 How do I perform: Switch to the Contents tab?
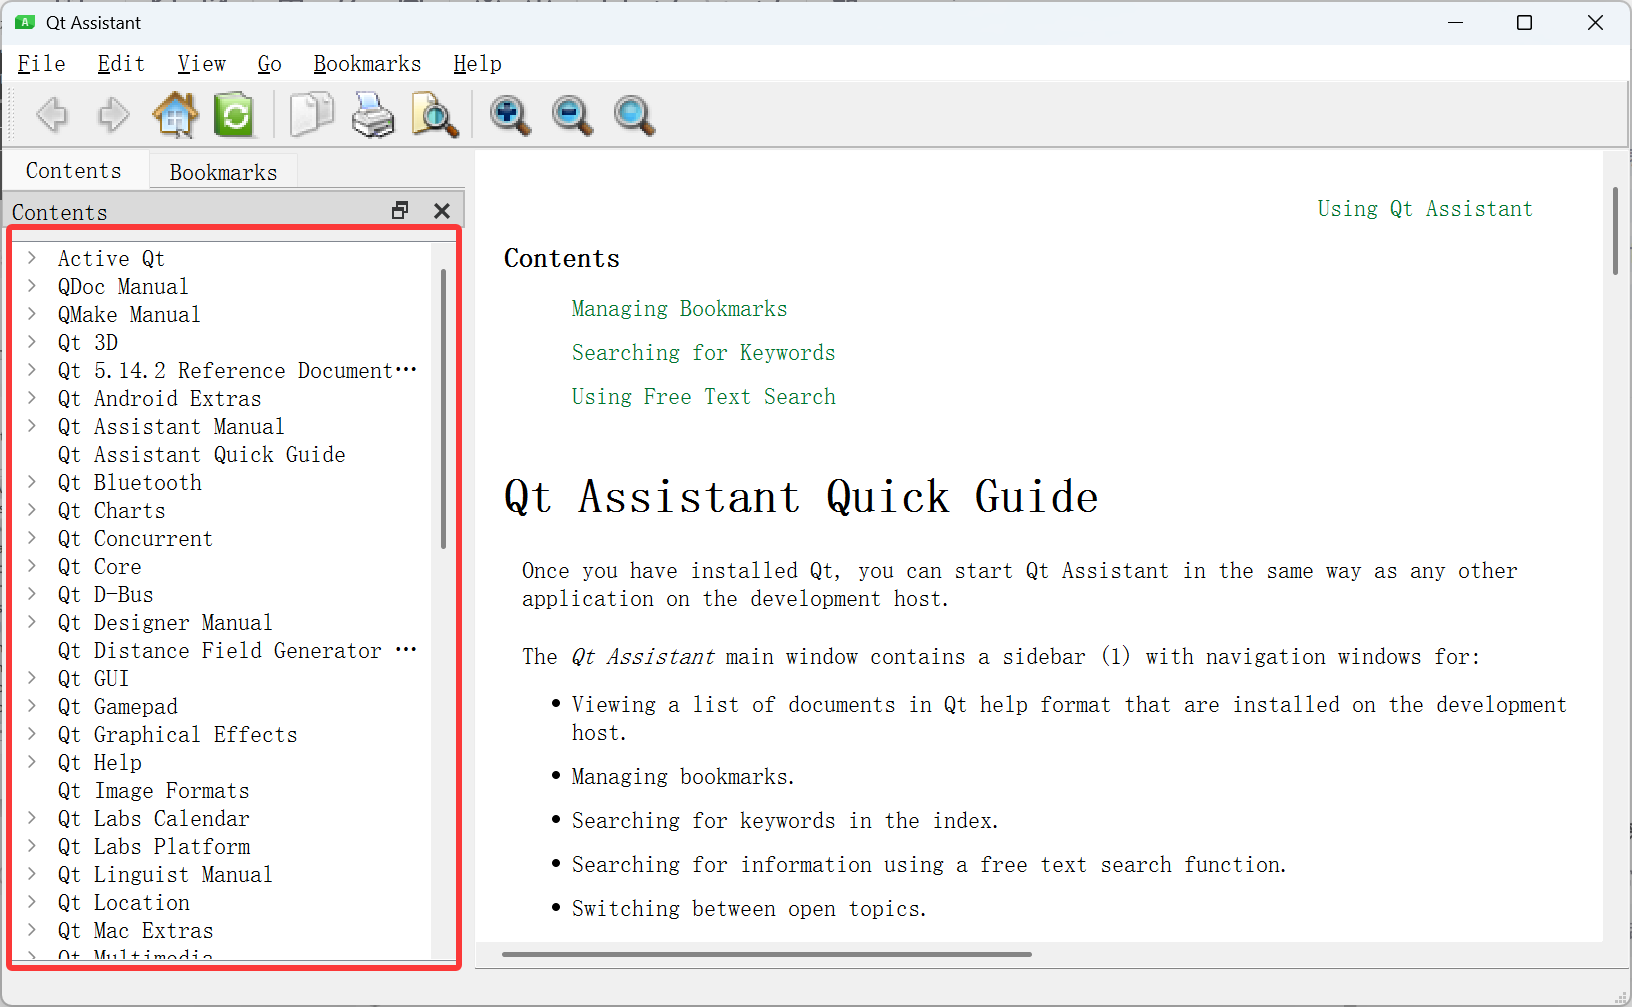(74, 171)
